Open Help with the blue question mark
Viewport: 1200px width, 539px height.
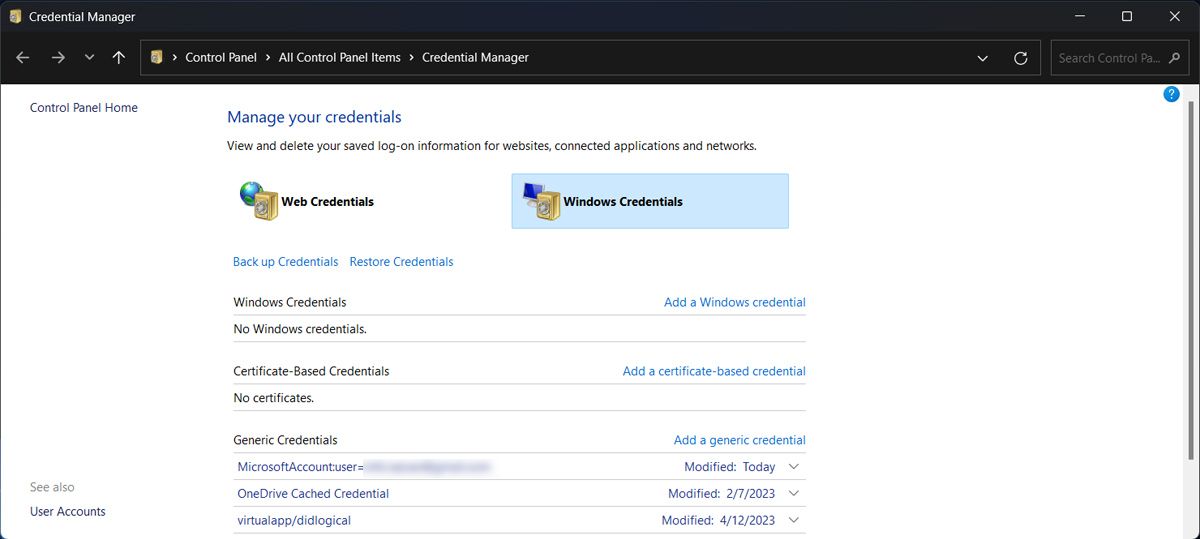coord(1172,94)
